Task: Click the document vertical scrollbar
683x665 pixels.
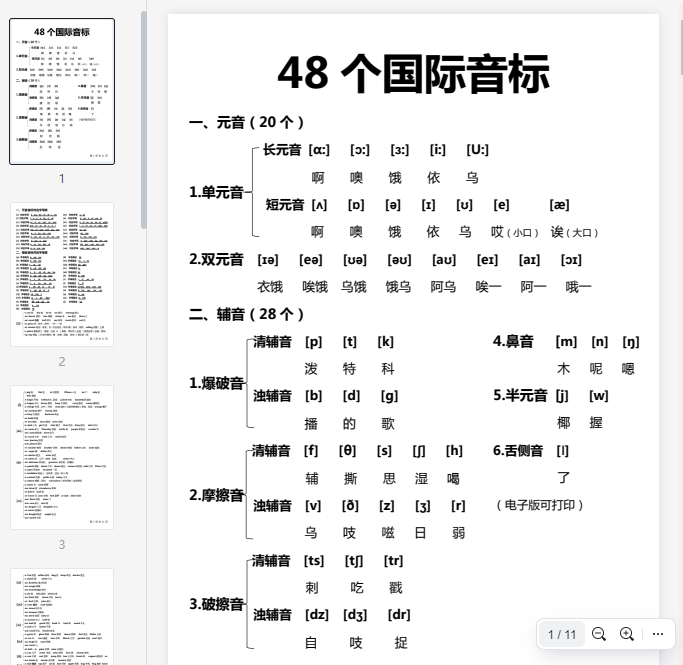Action: coord(680,48)
